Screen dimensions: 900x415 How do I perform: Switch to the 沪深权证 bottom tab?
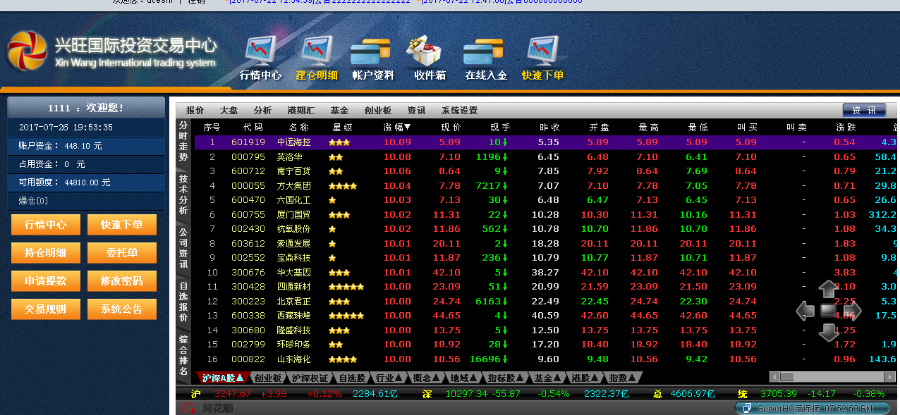tap(309, 377)
